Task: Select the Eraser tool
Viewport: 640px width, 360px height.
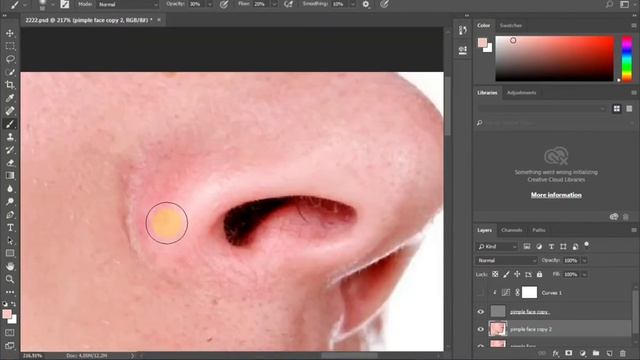Action: 10,162
